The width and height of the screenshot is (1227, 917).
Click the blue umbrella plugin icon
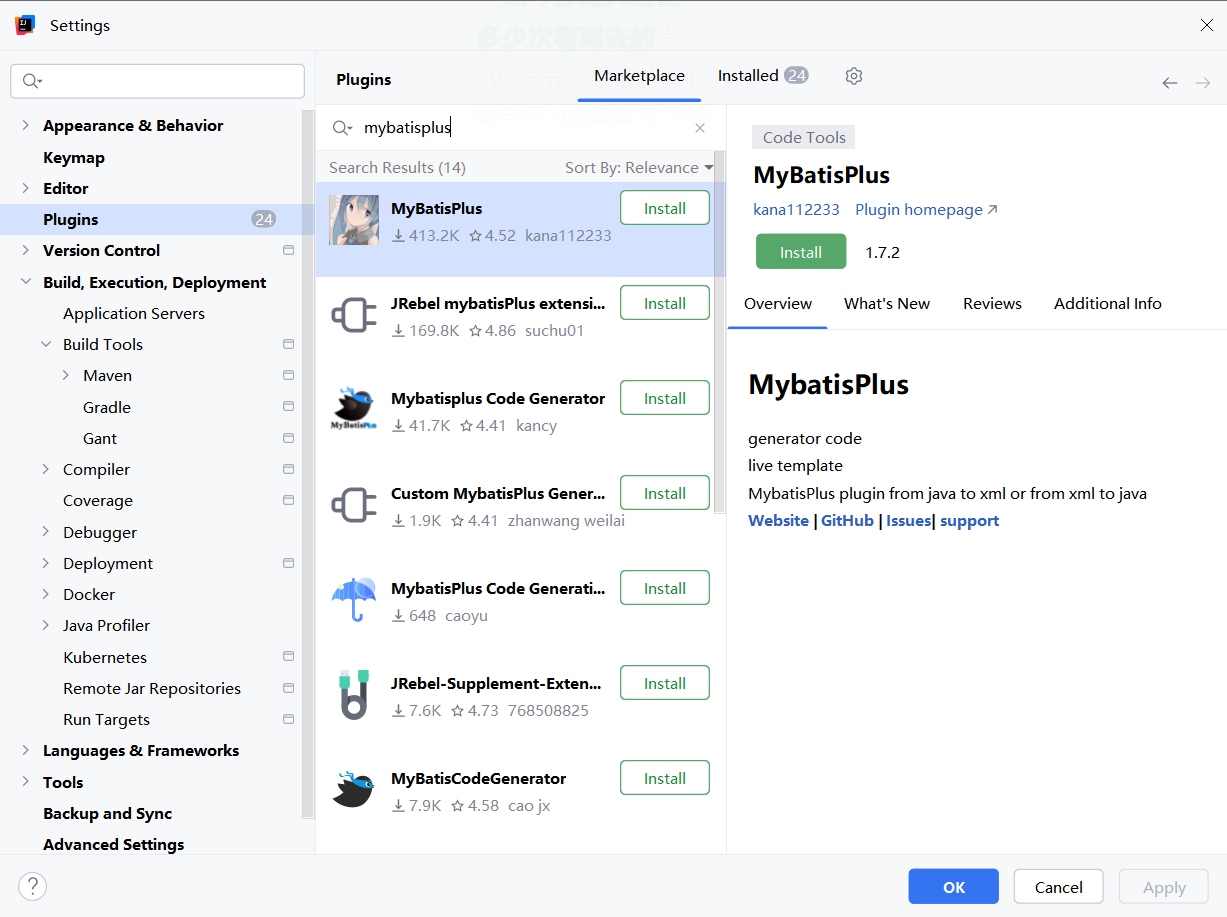(354, 600)
